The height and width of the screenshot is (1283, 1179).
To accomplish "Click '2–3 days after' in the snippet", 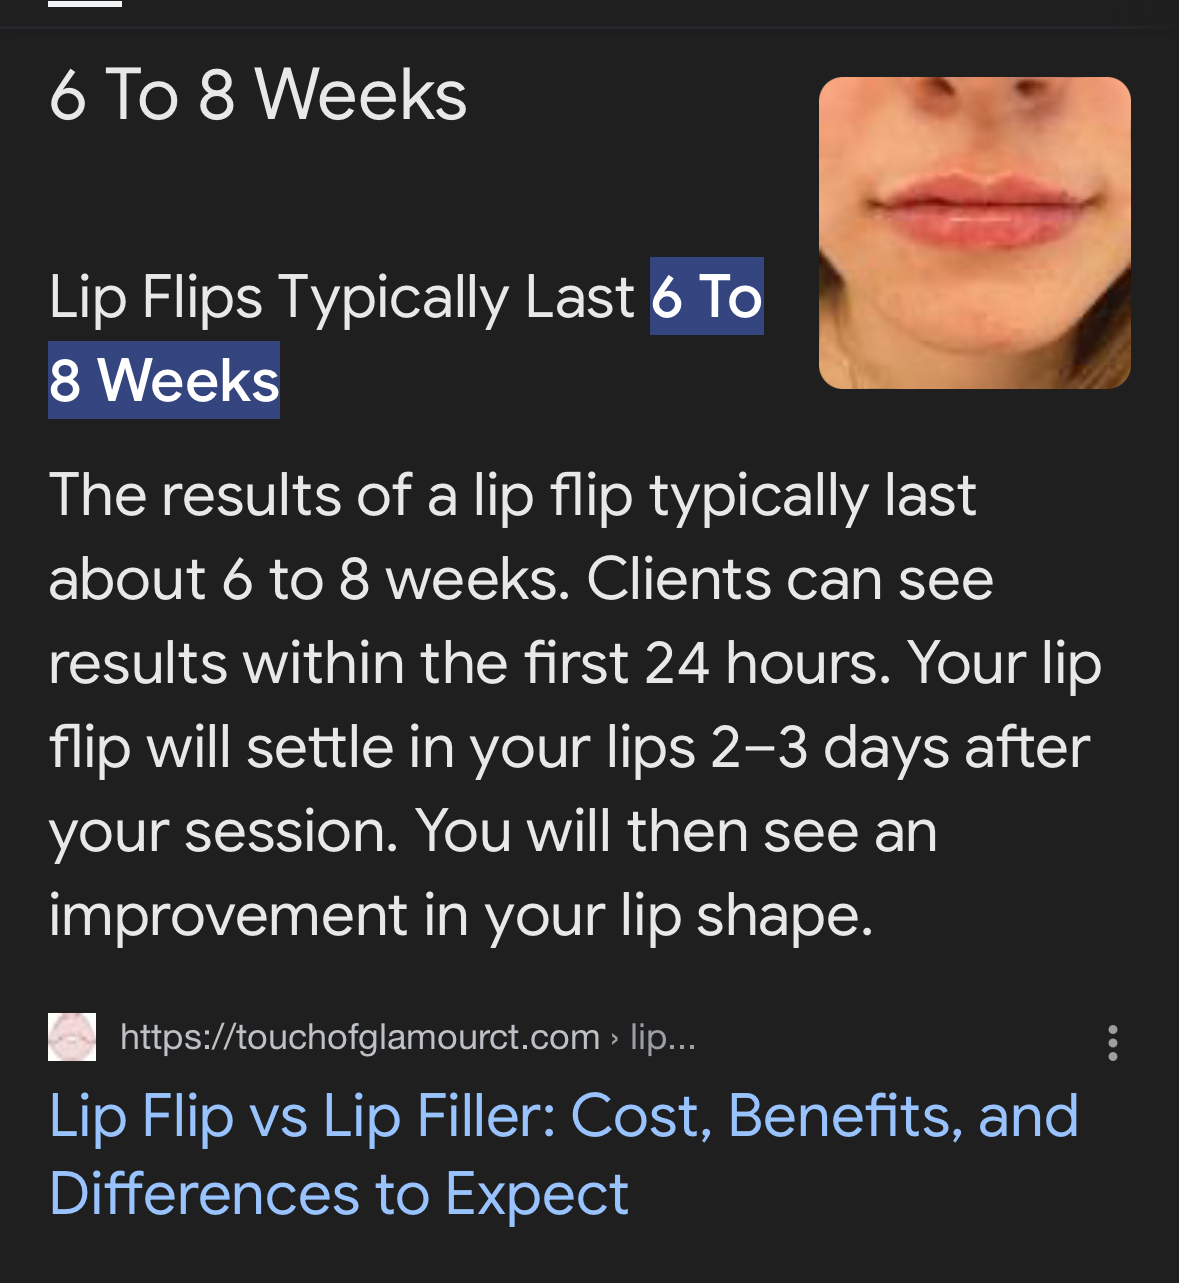I will pyautogui.click(x=900, y=747).
